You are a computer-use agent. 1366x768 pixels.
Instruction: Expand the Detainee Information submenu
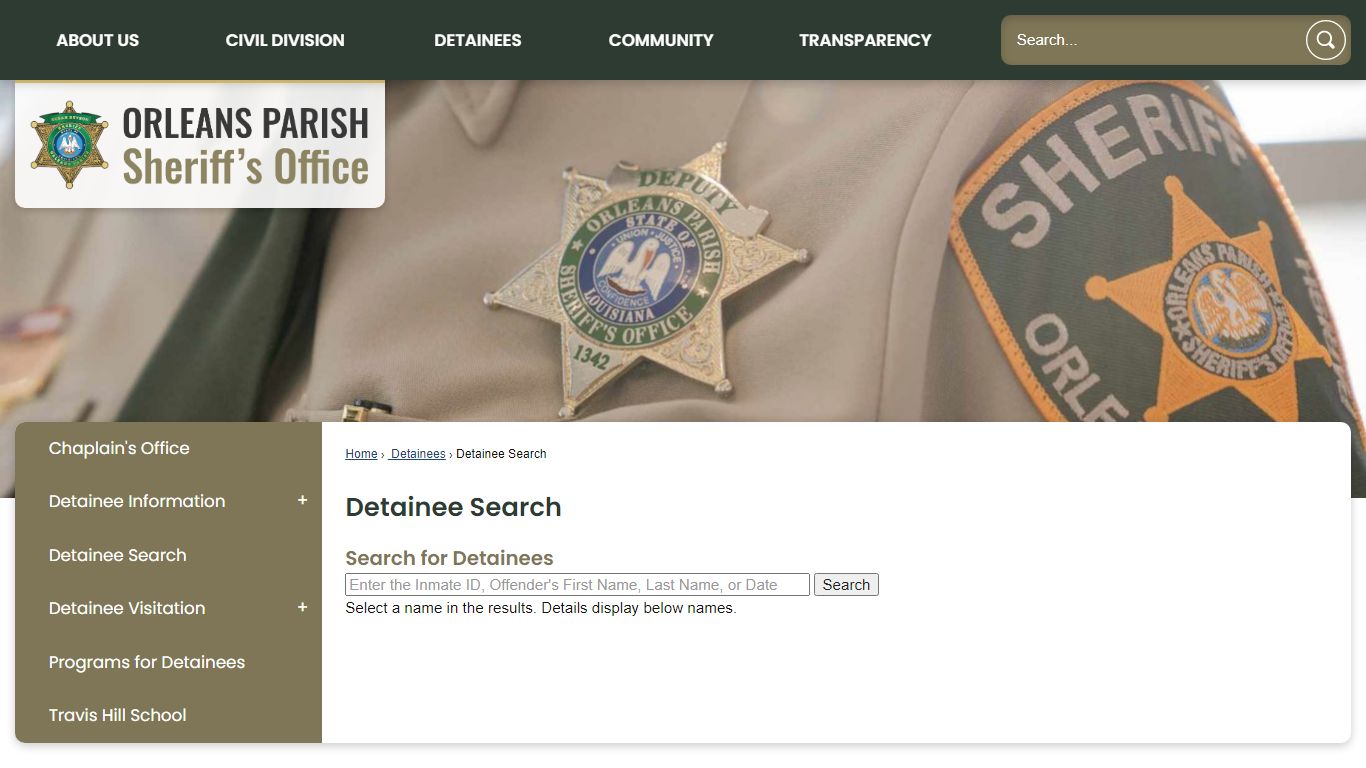point(302,501)
